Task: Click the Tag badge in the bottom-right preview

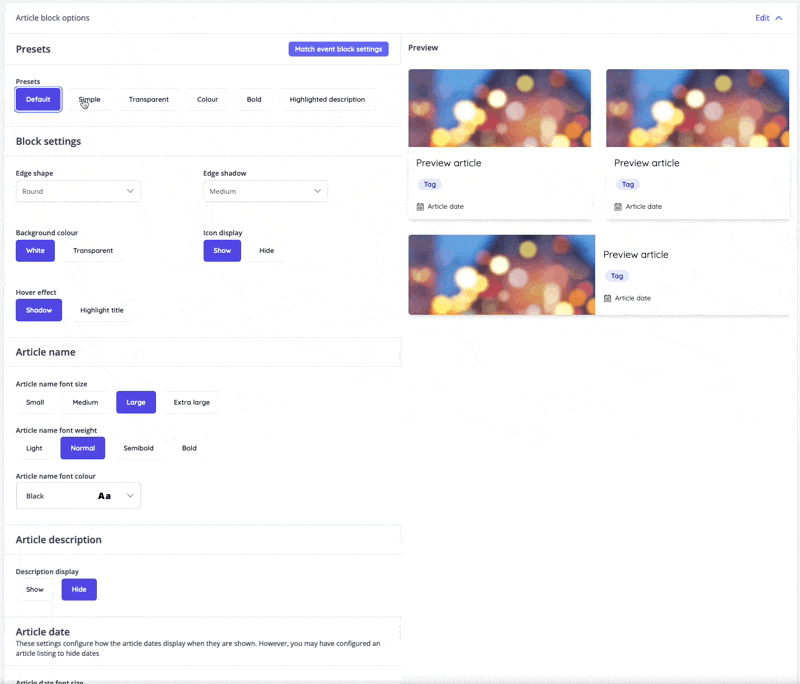Action: pos(617,276)
